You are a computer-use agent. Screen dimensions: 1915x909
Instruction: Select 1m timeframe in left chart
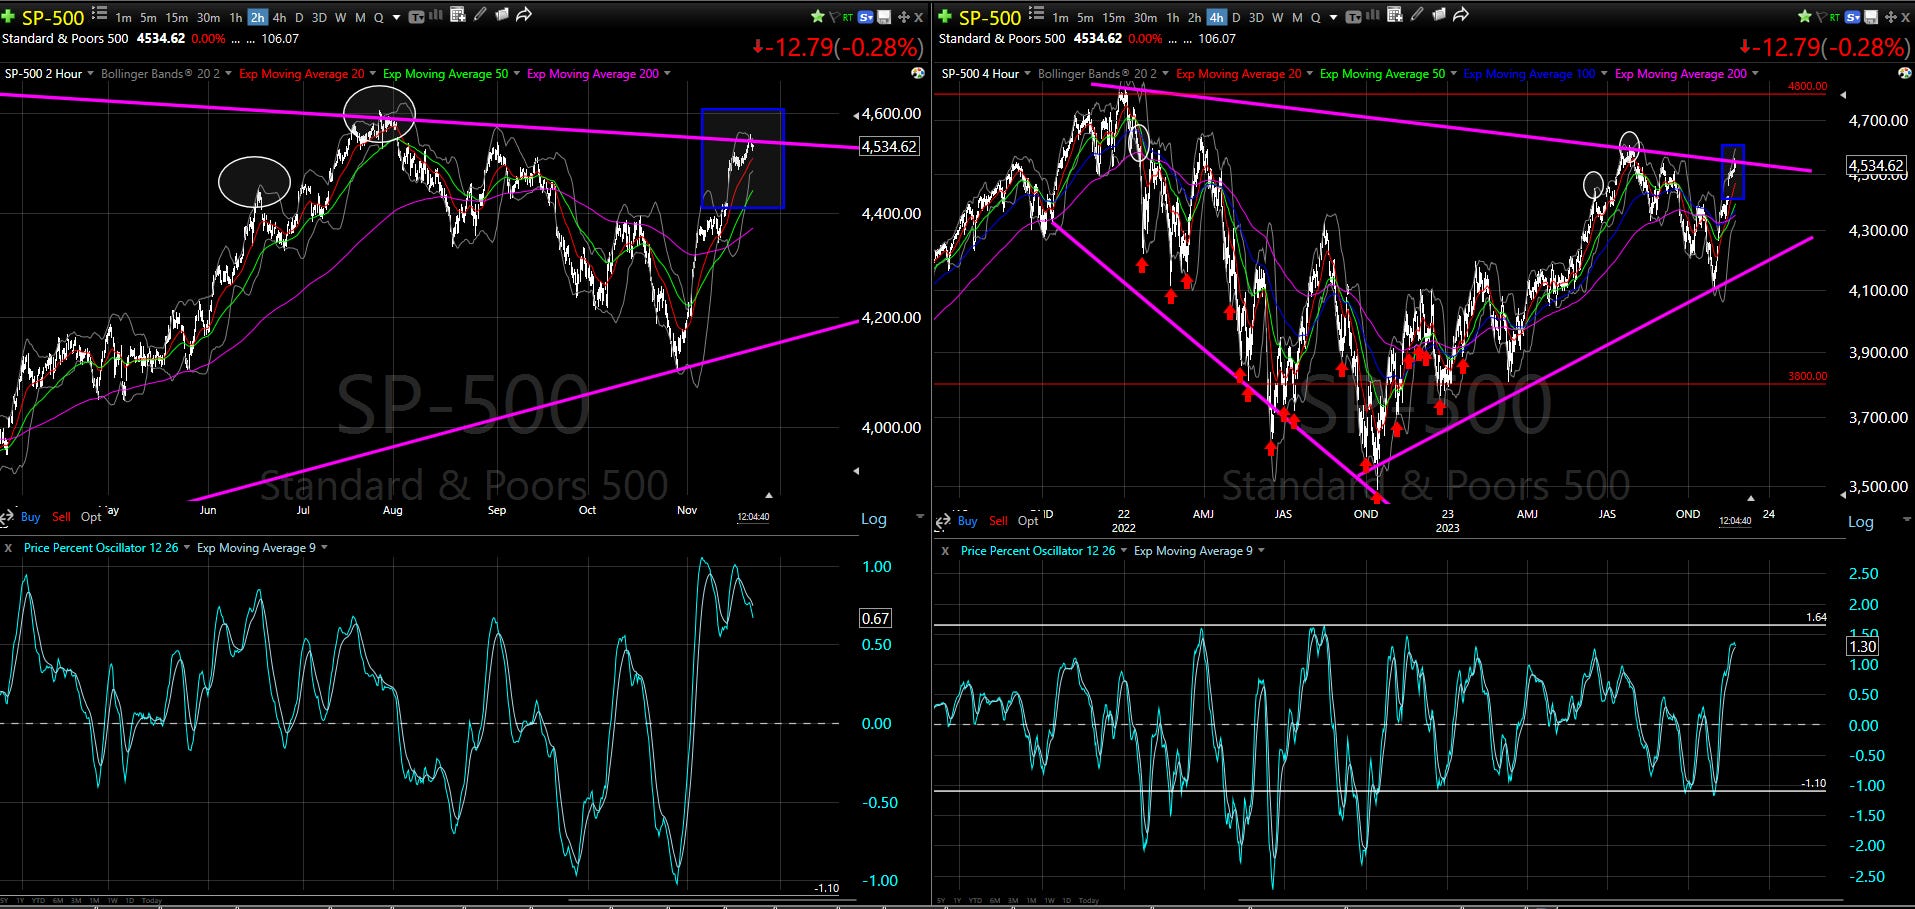click(x=123, y=18)
